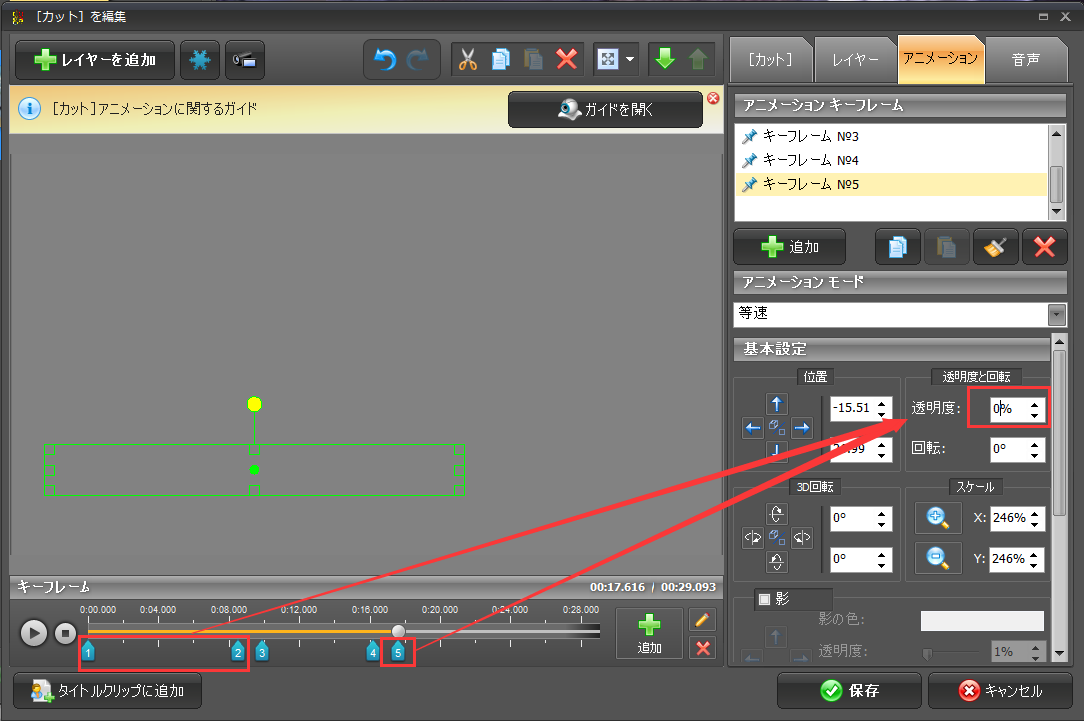Image resolution: width=1084 pixels, height=721 pixels.
Task: Click the 保存 save button
Action: click(849, 691)
